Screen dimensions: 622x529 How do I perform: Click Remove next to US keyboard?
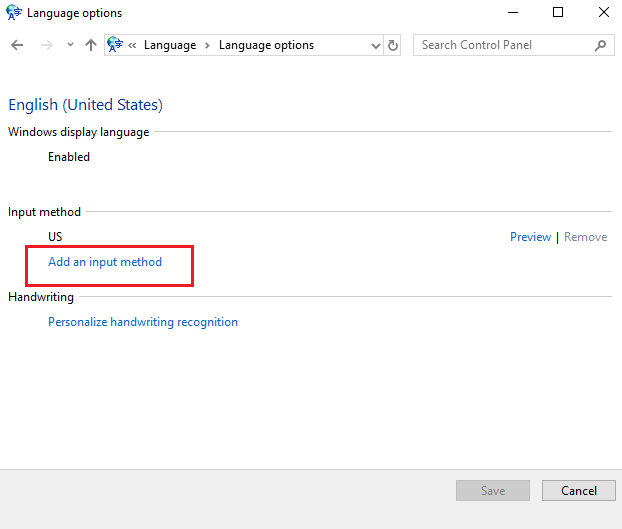(x=585, y=237)
